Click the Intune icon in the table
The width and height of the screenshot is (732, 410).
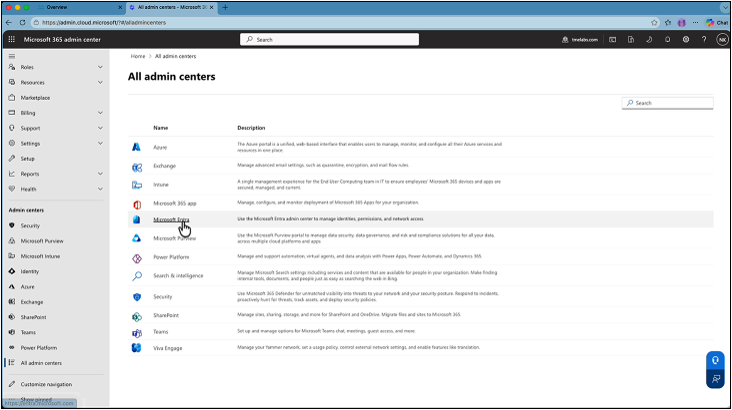point(137,185)
